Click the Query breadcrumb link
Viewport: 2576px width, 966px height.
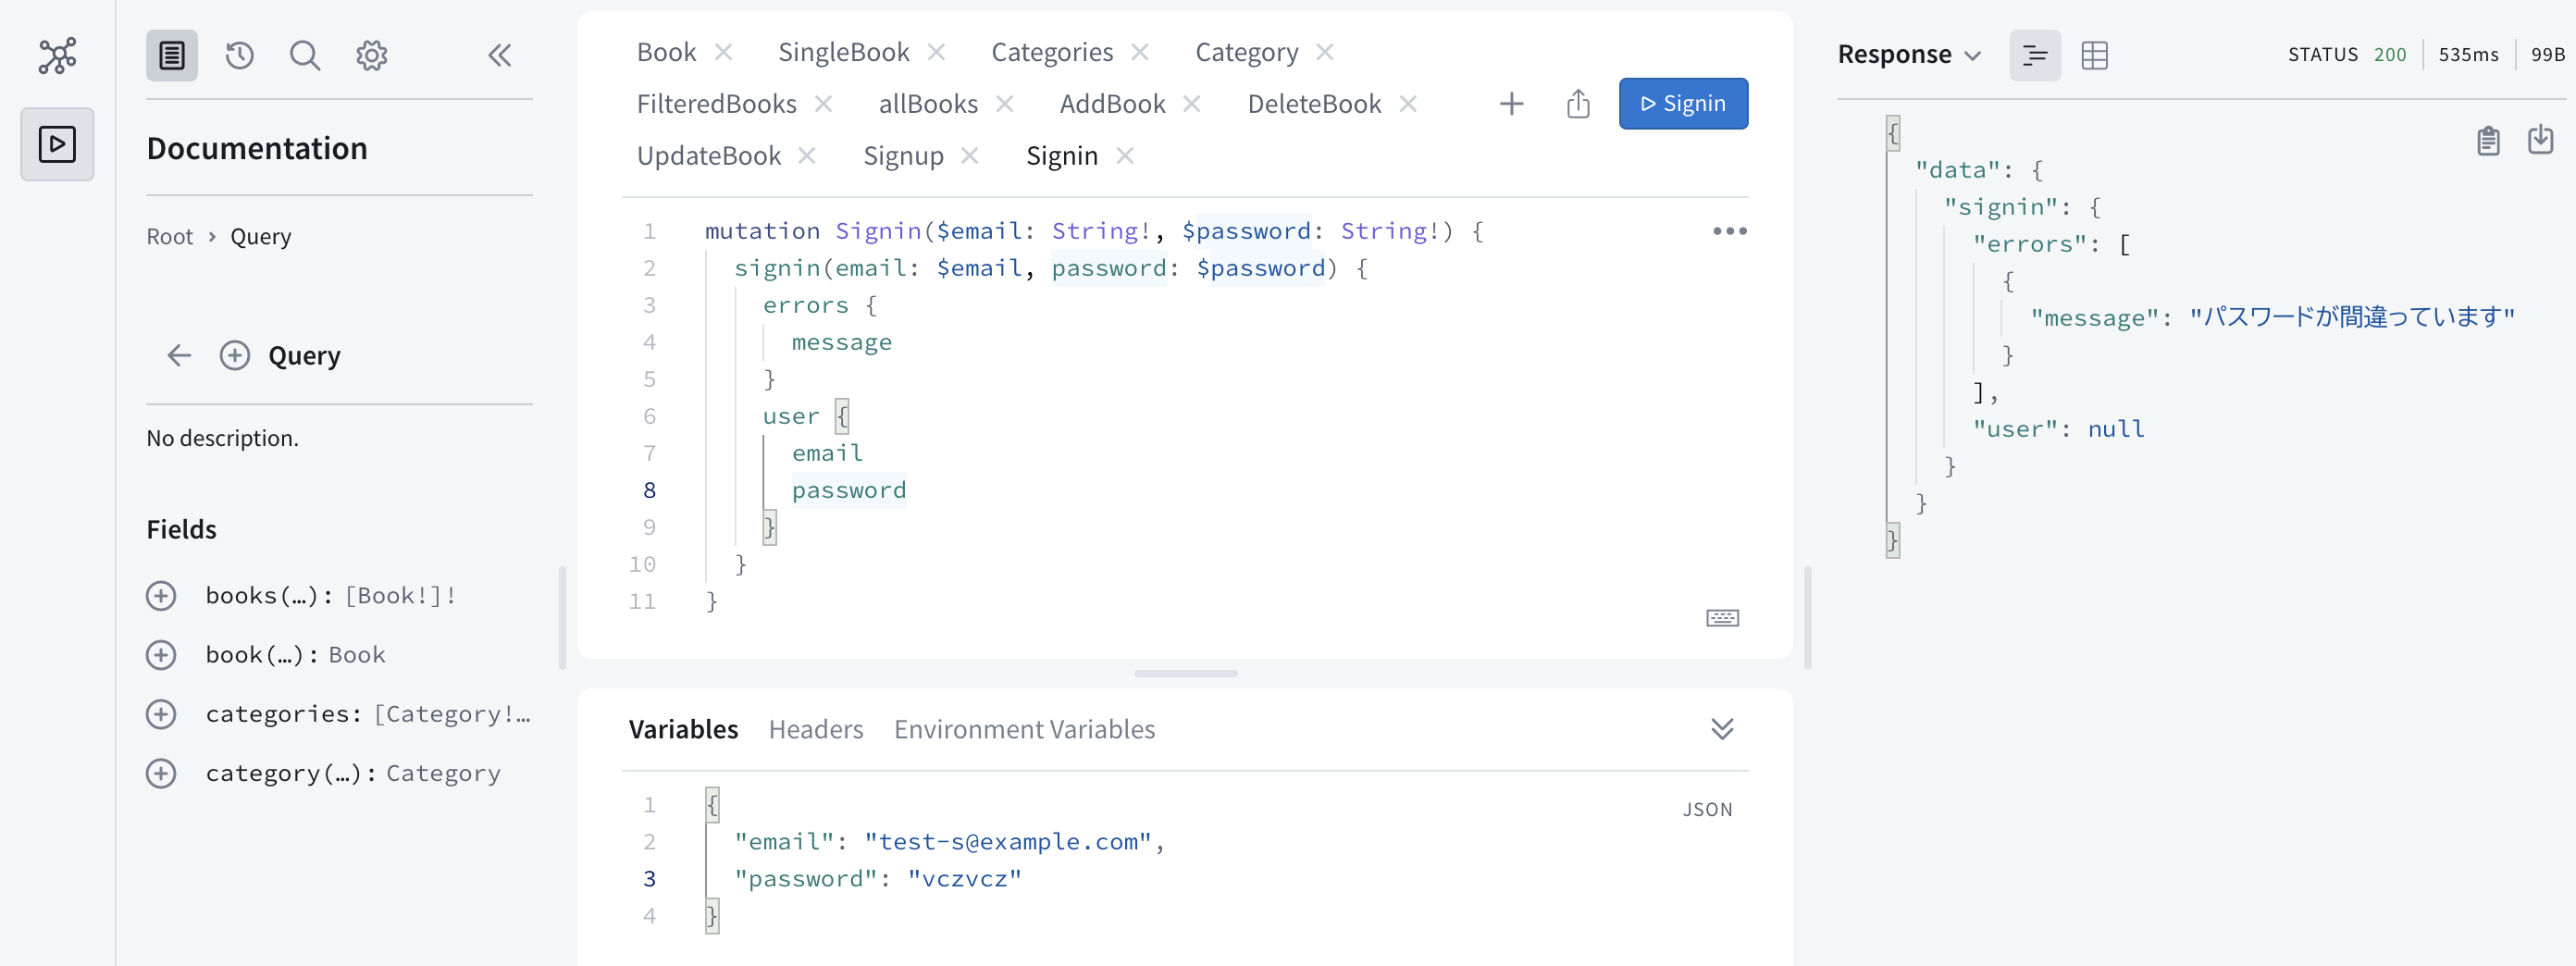pos(261,237)
